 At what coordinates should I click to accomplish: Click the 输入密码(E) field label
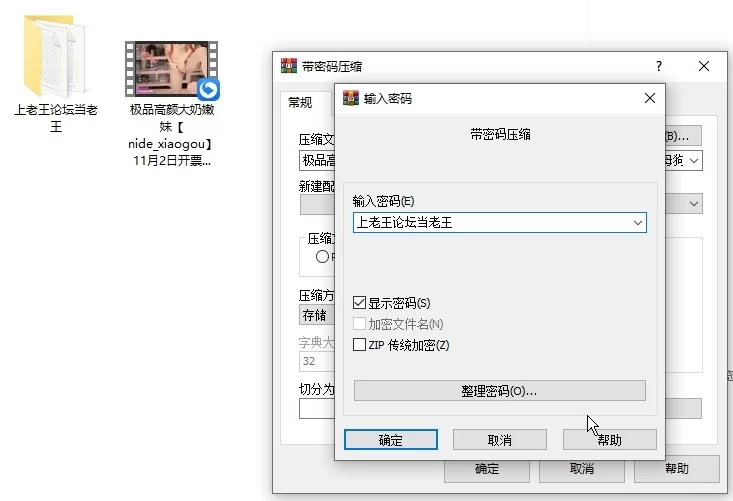tap(383, 201)
